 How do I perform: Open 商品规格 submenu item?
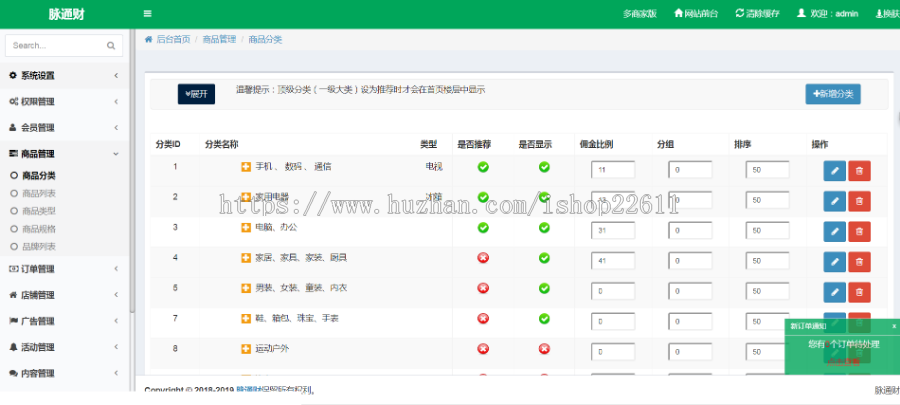[x=38, y=229]
